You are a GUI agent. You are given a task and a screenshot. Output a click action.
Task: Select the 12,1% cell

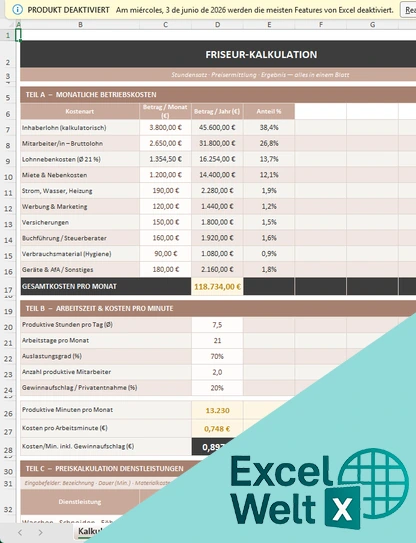click(269, 175)
